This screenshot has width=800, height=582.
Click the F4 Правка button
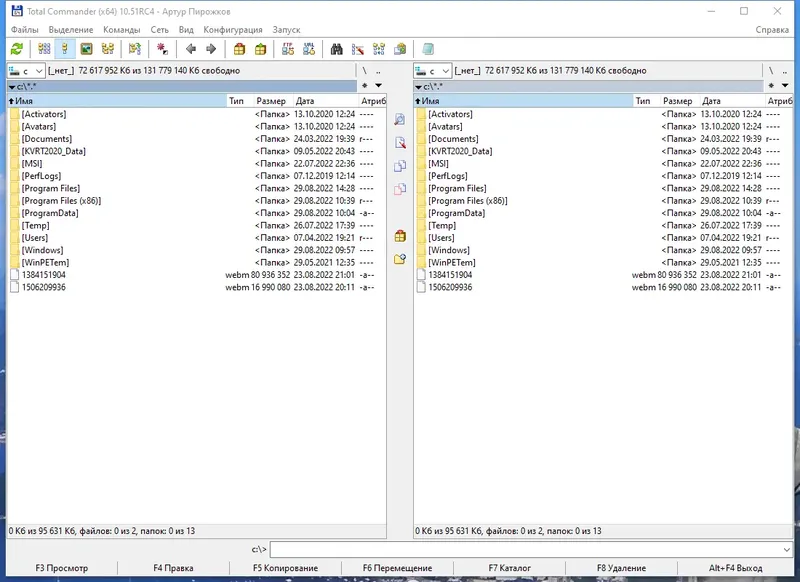pyautogui.click(x=173, y=568)
